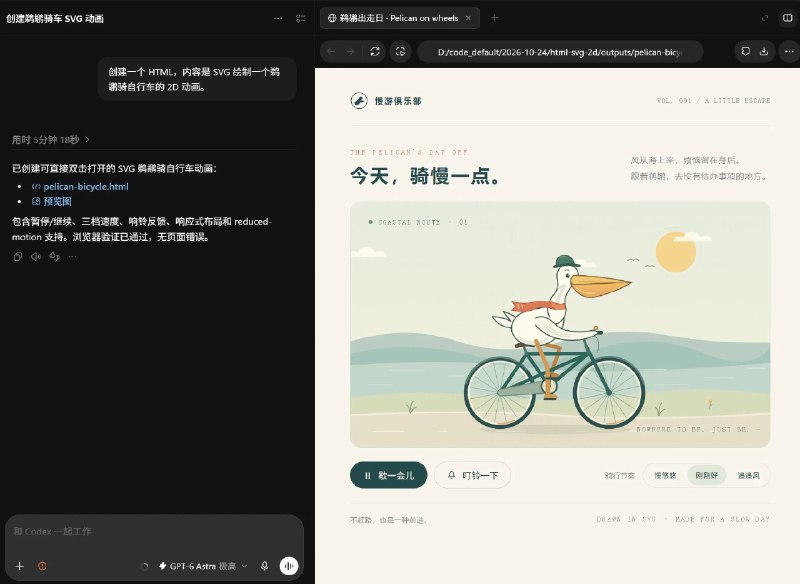Pause animation with 歇一会儿 button
This screenshot has width=800, height=584.
pyautogui.click(x=389, y=475)
